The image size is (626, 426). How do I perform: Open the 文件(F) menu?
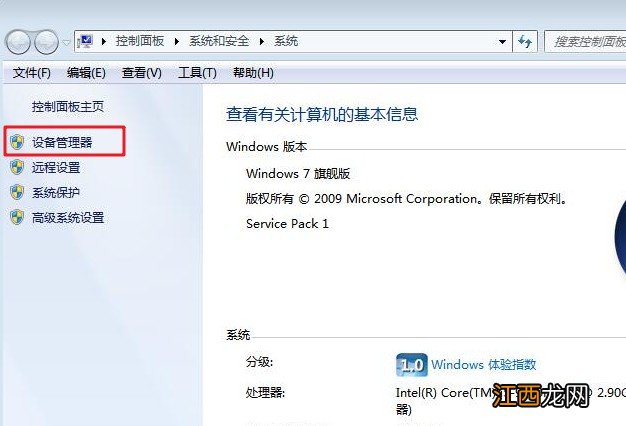[32, 73]
